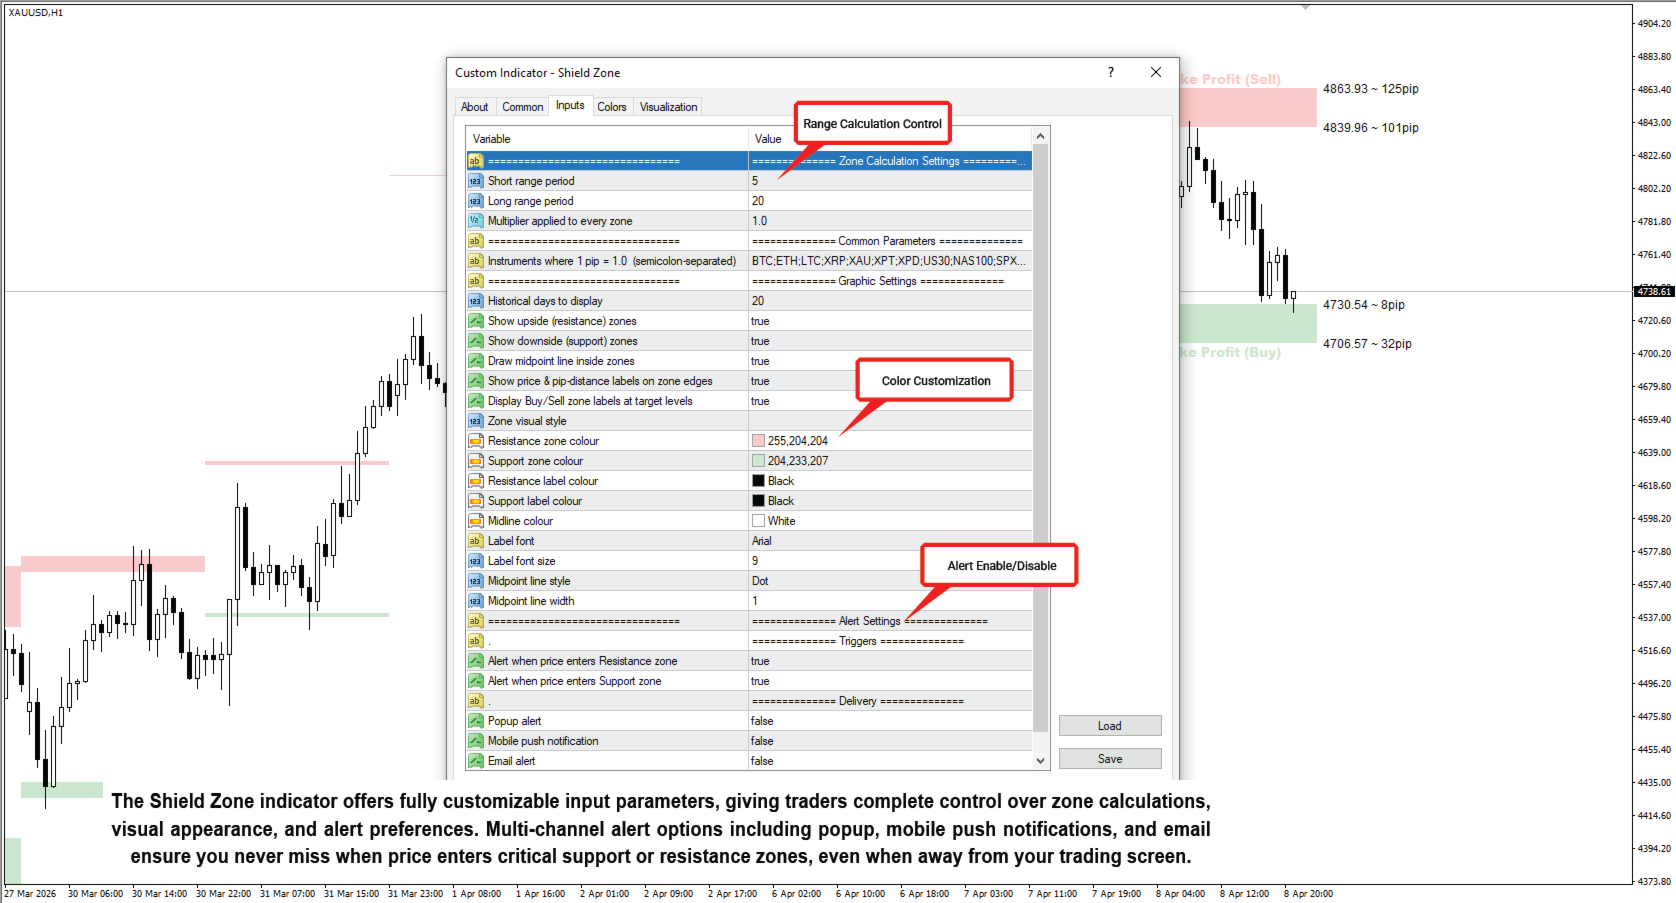1676x903 pixels.
Task: Open the Zone visual style value dropdown
Action: 890,421
